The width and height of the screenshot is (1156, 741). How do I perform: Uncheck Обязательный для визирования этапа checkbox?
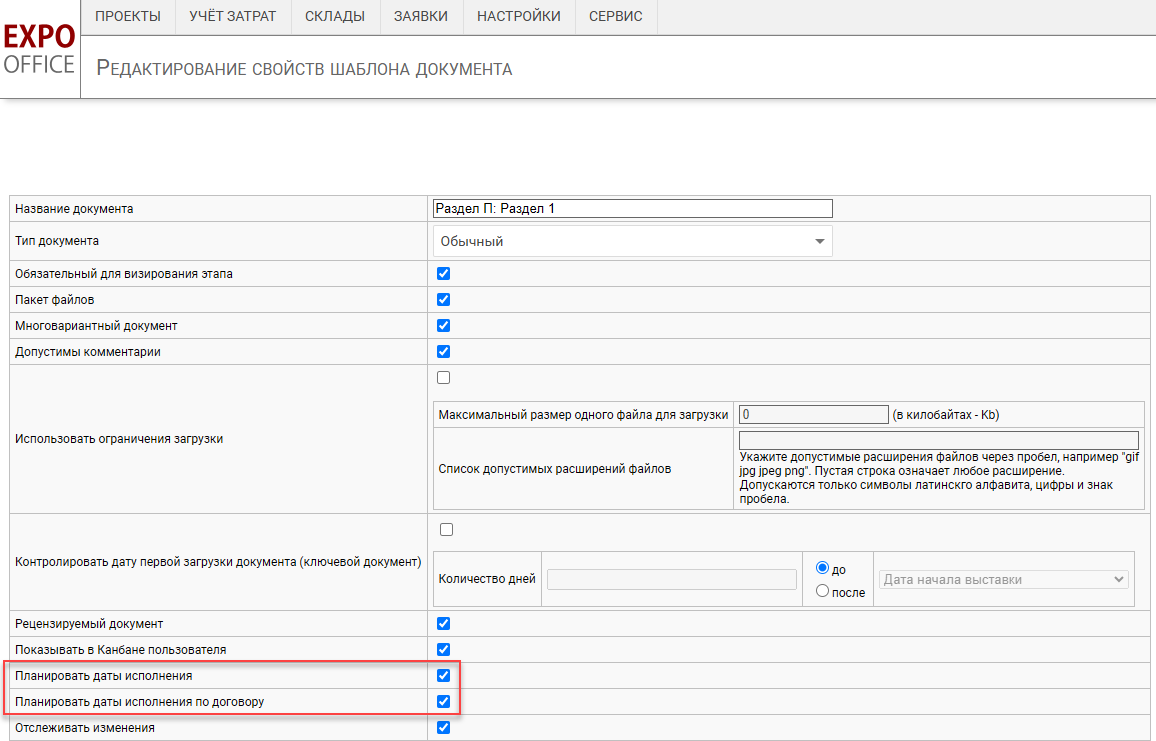[x=444, y=274]
